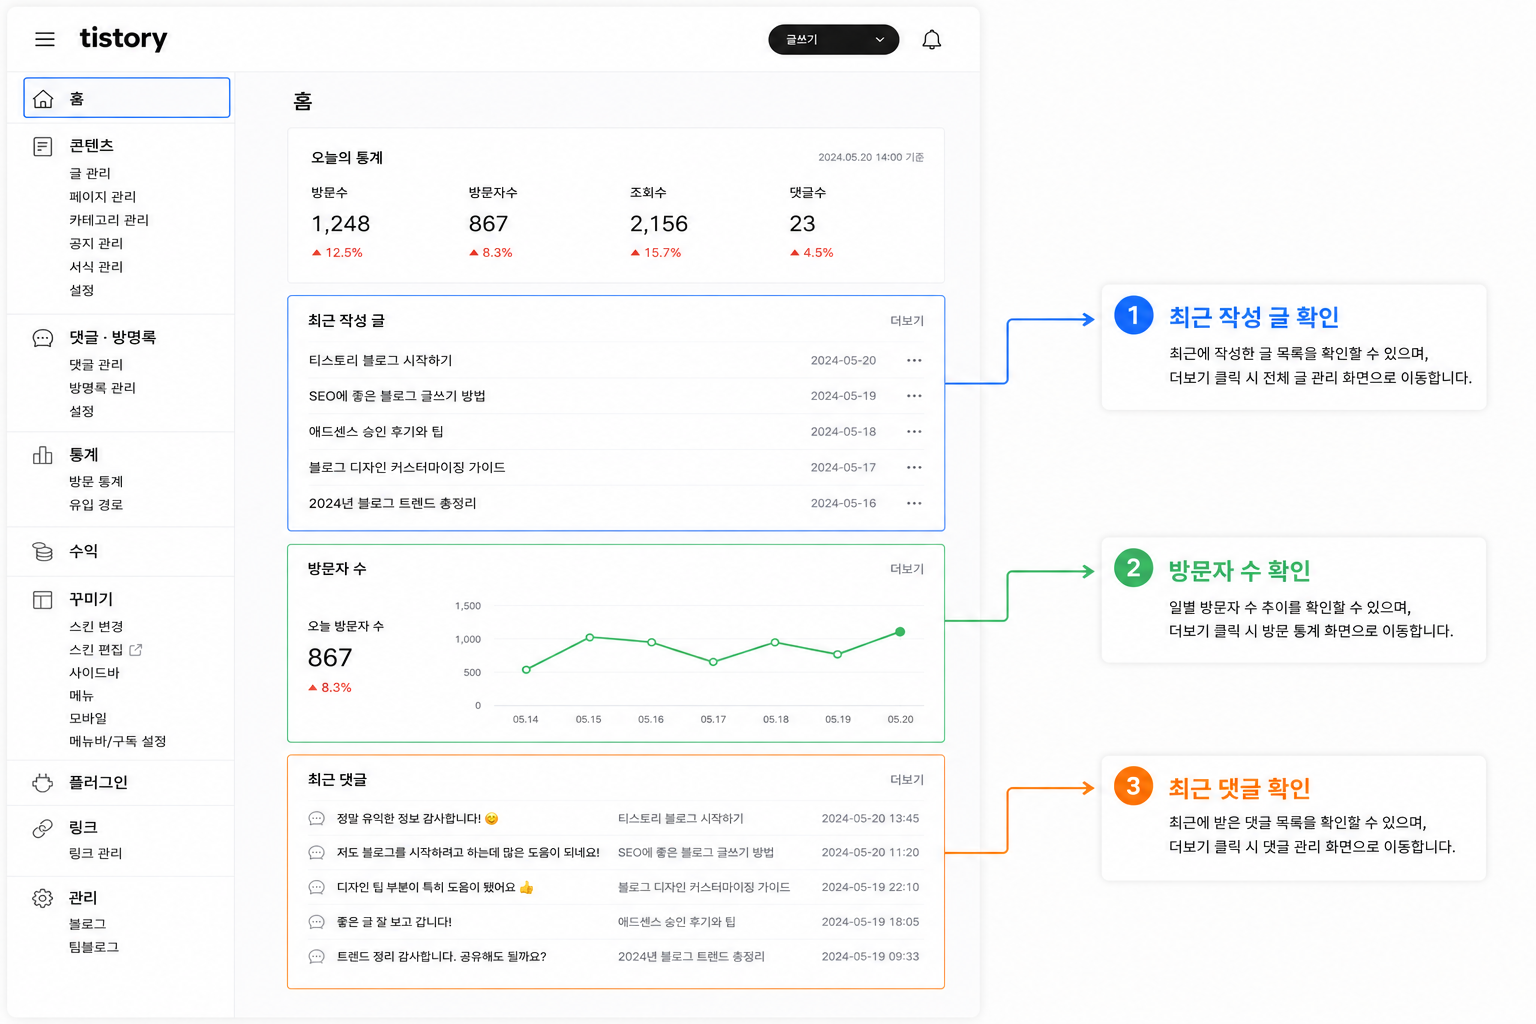Open 설정 under 콘텐츠 section

coord(81,290)
